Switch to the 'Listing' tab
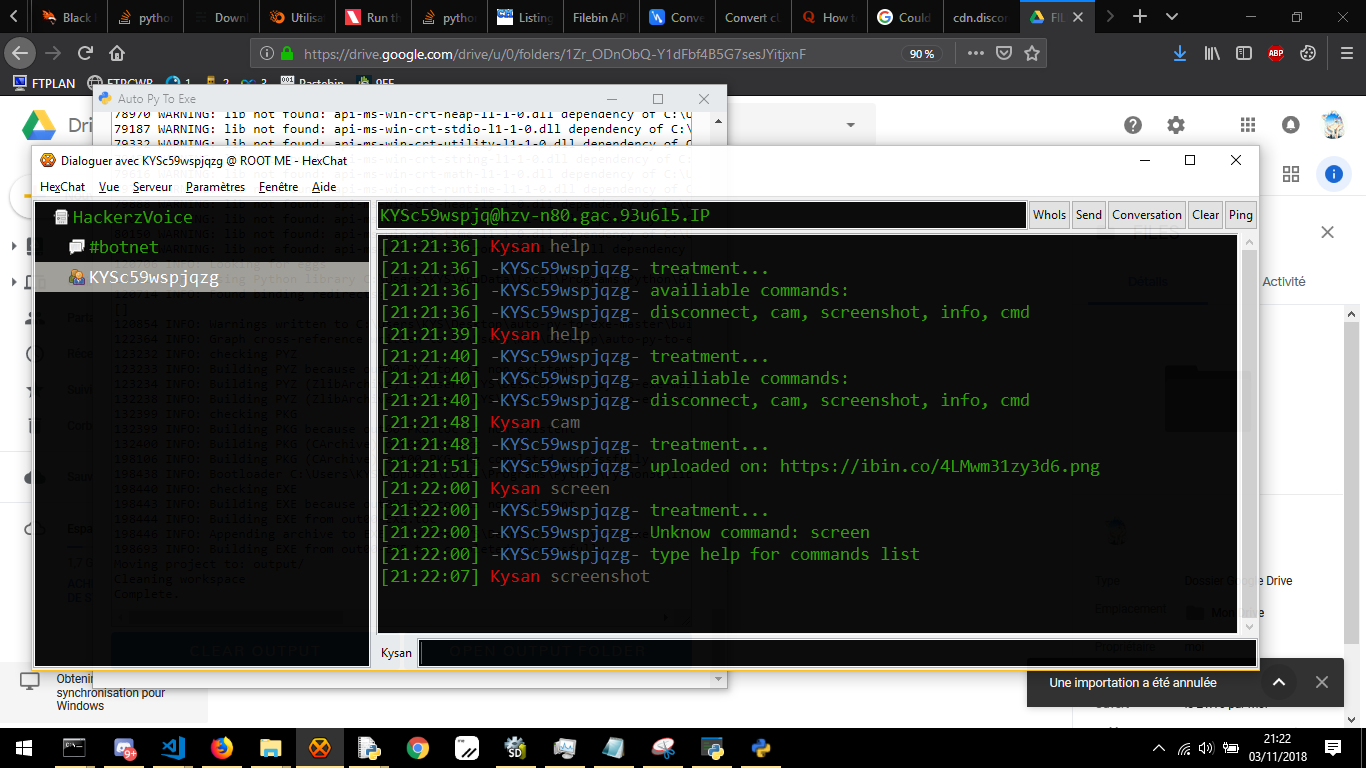1366x768 pixels. click(x=526, y=17)
